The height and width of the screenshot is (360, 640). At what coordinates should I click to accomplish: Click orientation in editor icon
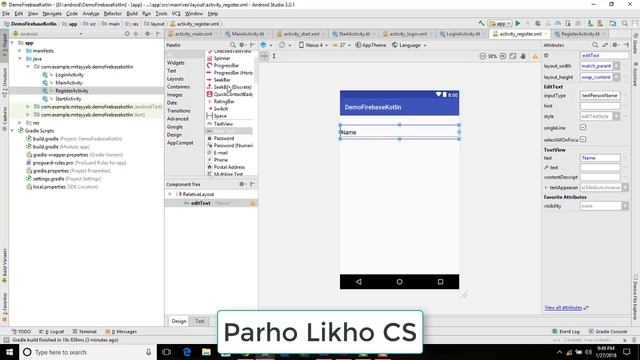(282, 45)
